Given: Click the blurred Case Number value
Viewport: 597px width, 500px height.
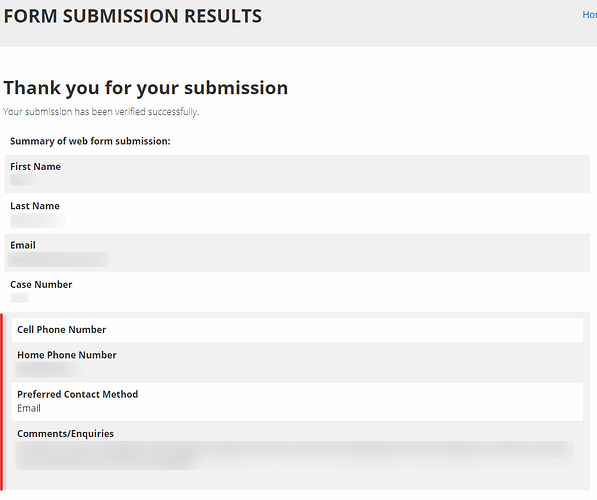Looking at the screenshot, I should click(x=19, y=297).
